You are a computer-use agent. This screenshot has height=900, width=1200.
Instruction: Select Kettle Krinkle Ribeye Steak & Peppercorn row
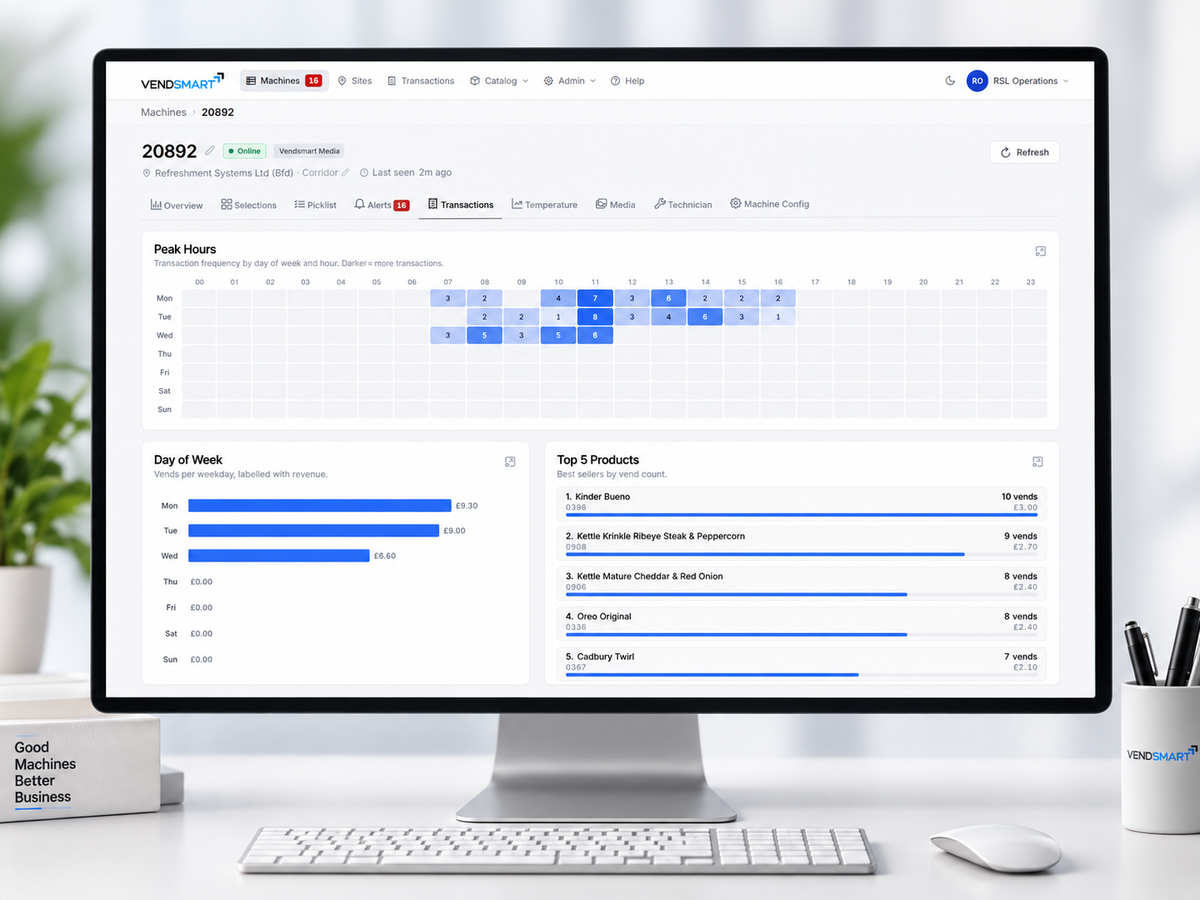(x=802, y=542)
